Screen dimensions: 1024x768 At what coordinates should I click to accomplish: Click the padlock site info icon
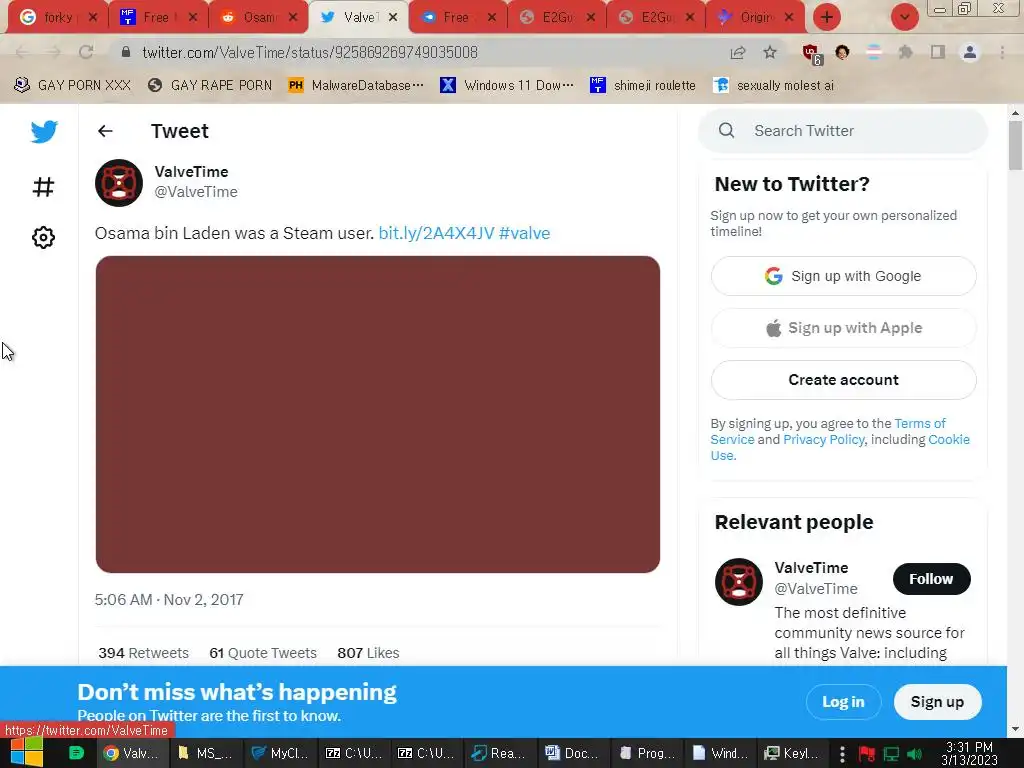pos(126,52)
